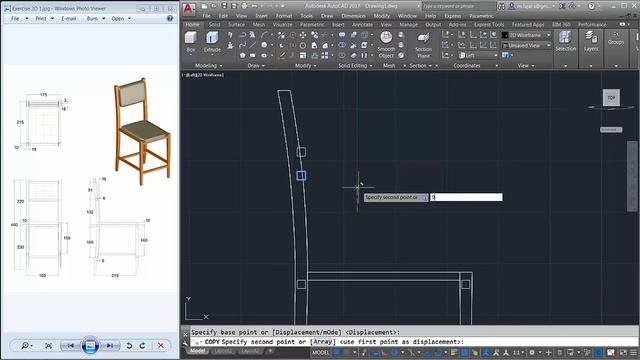This screenshot has height=360, width=640.
Task: Go to previous image in Photo Viewer
Action: point(71,346)
